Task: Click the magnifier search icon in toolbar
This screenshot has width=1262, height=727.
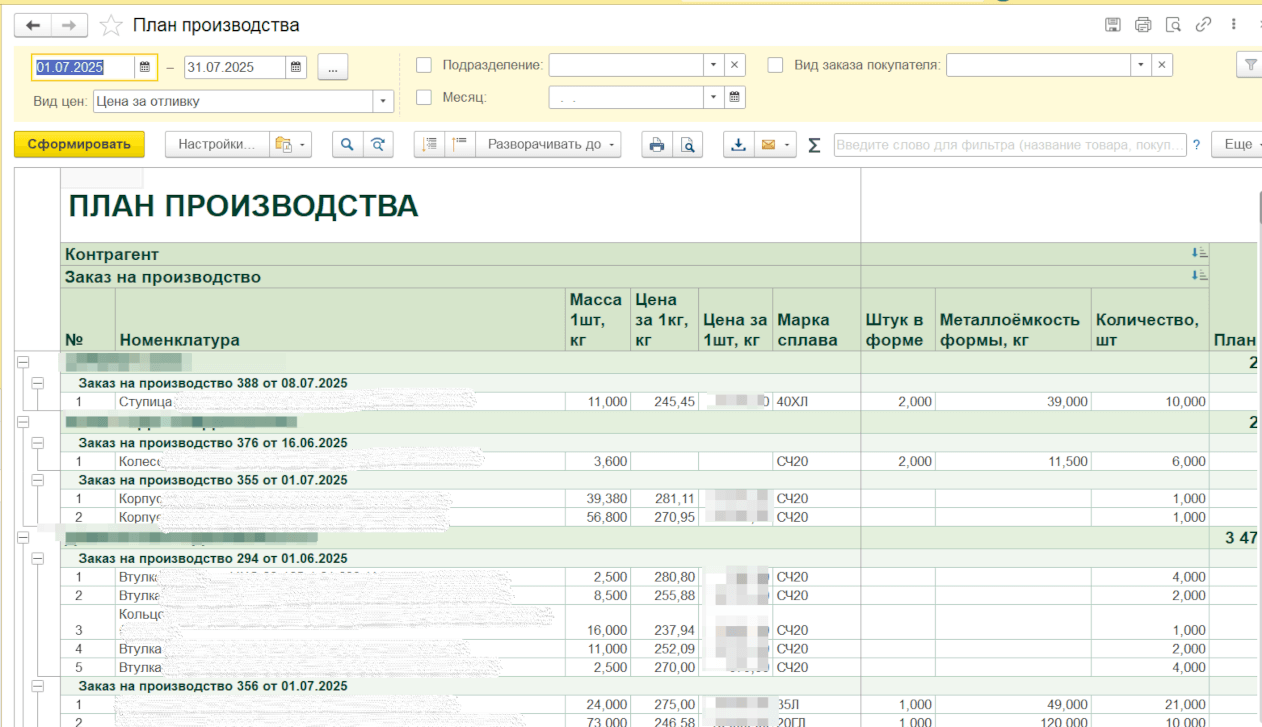Action: tap(347, 145)
